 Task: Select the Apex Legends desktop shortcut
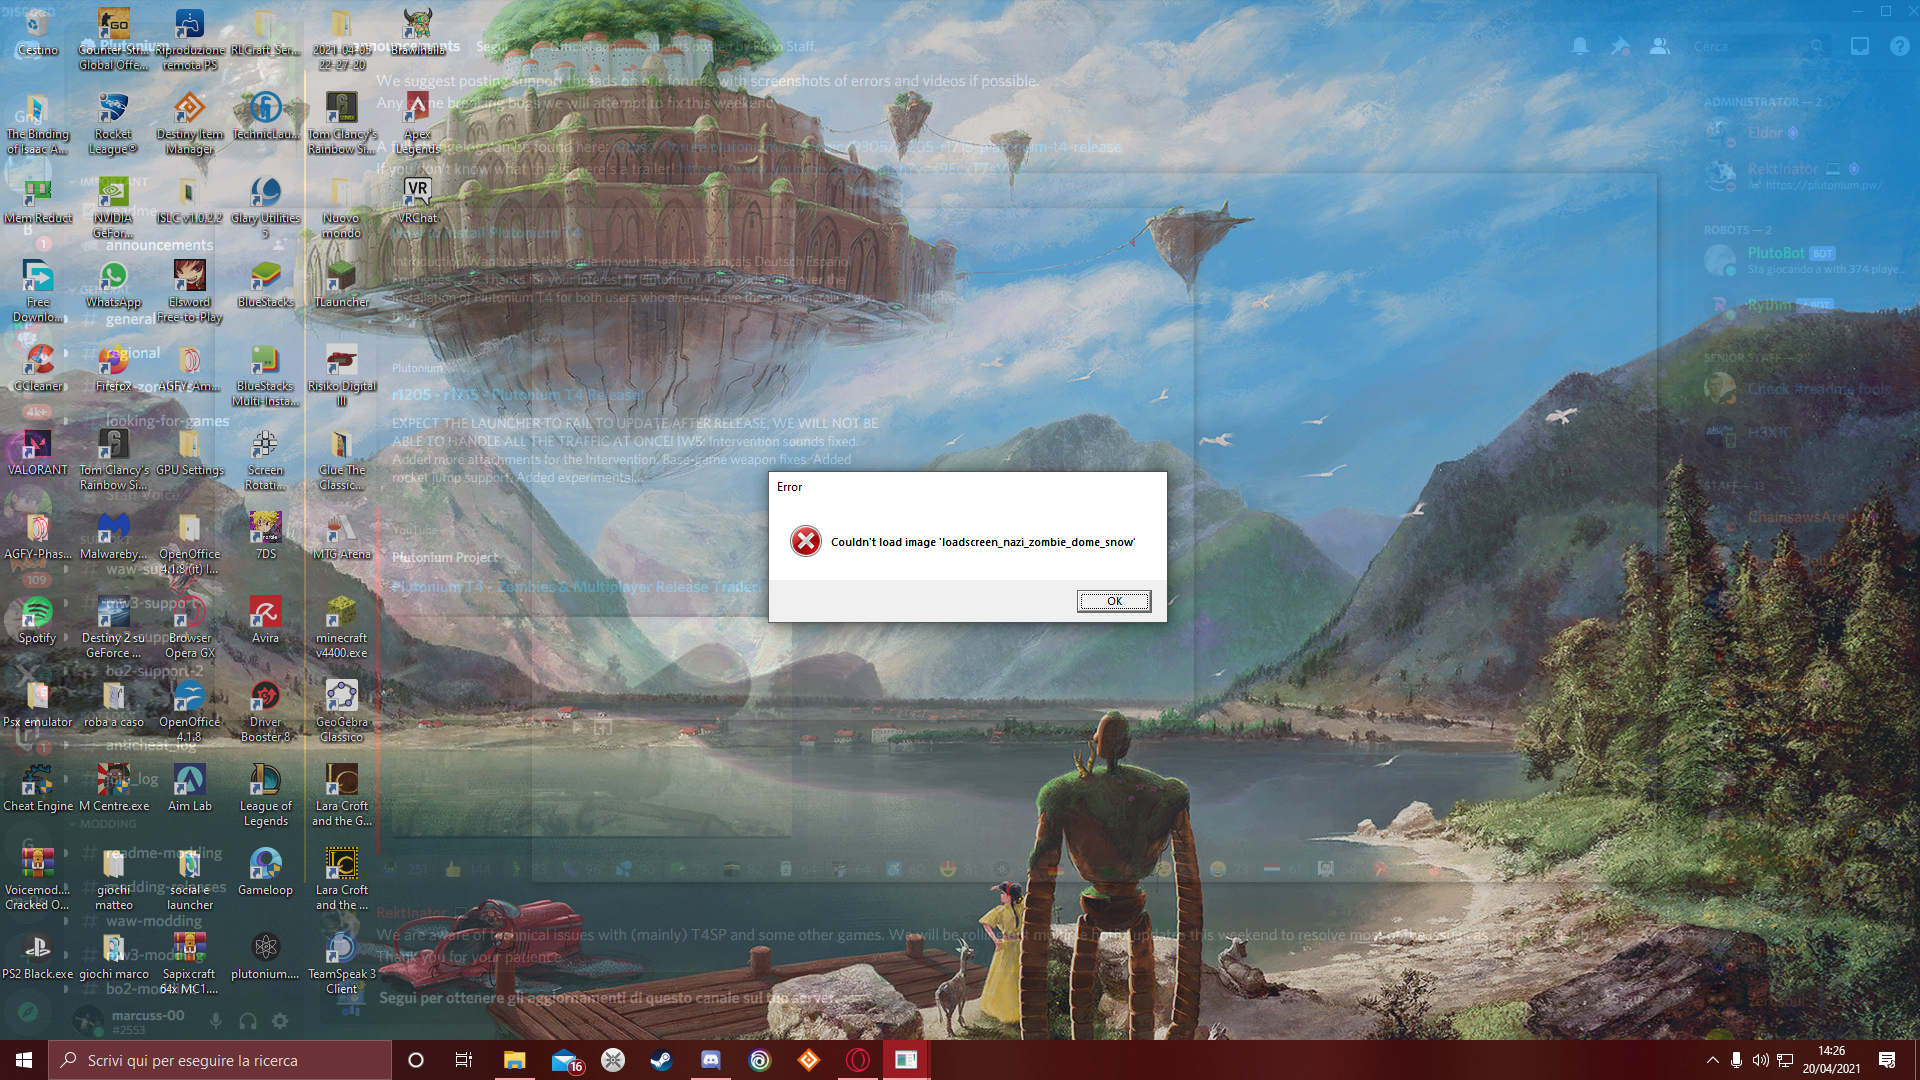(x=417, y=124)
